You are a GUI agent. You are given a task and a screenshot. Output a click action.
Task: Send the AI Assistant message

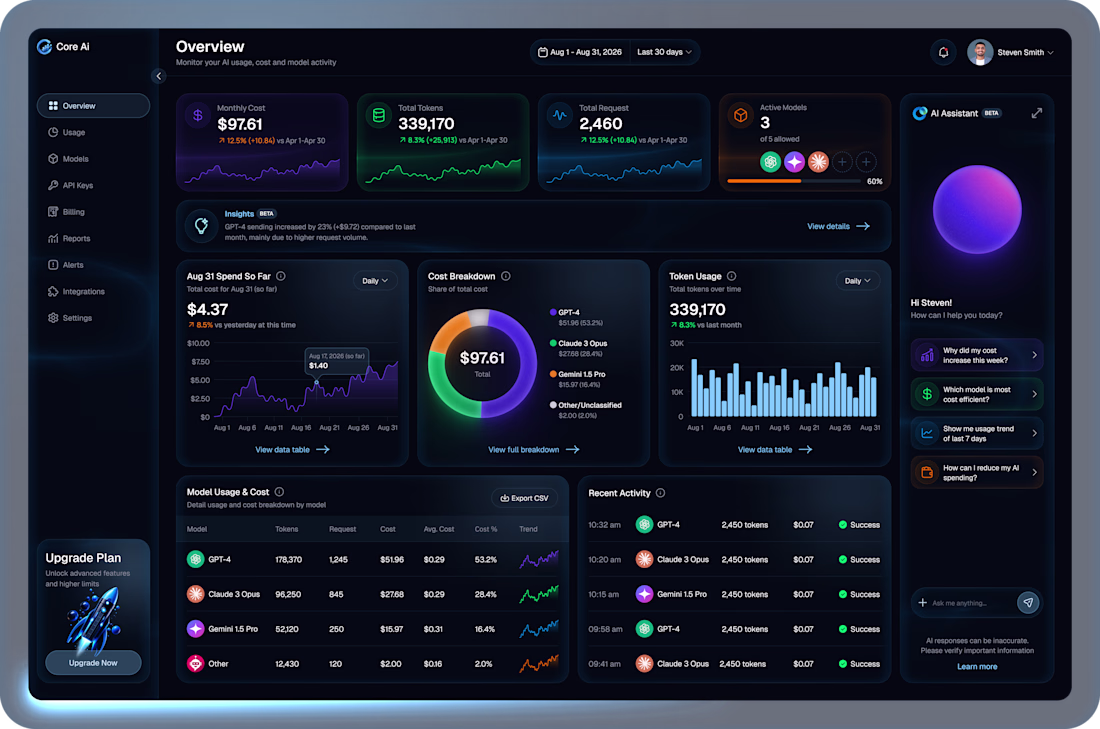tap(1028, 602)
